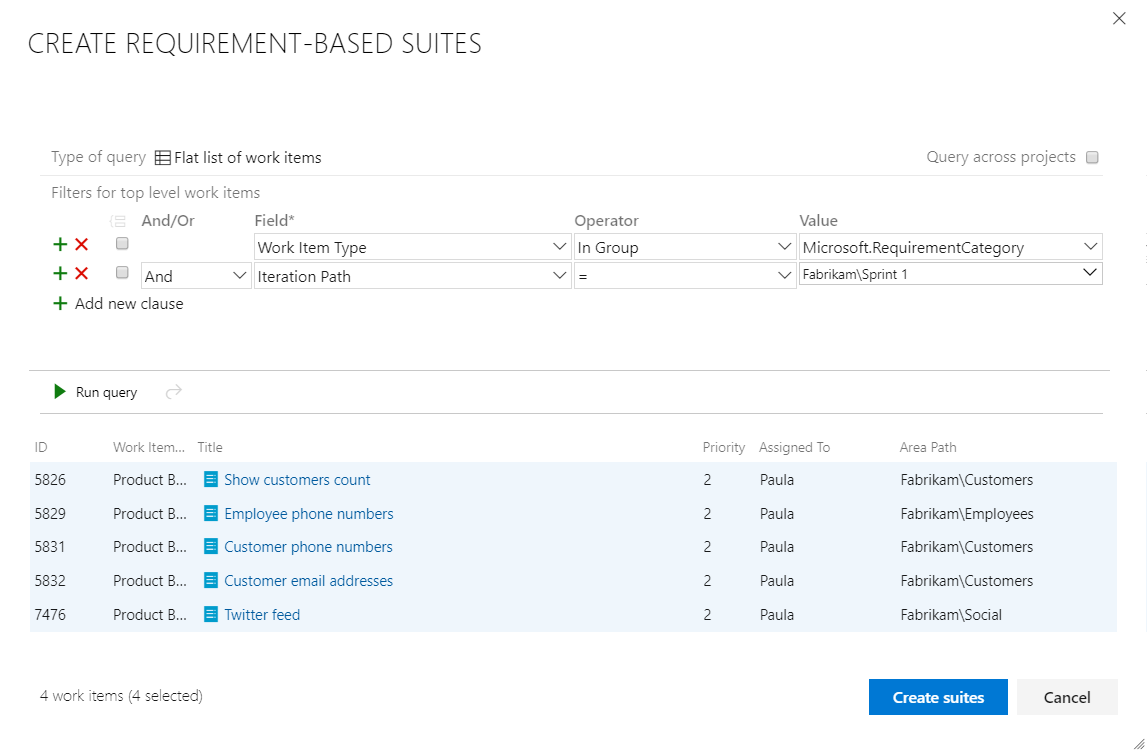Remove the Work Item Type clause

click(81, 244)
